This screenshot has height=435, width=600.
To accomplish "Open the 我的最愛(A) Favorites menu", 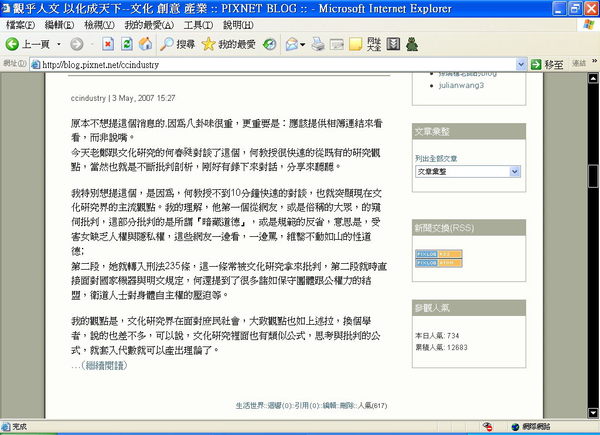I will tap(149, 25).
